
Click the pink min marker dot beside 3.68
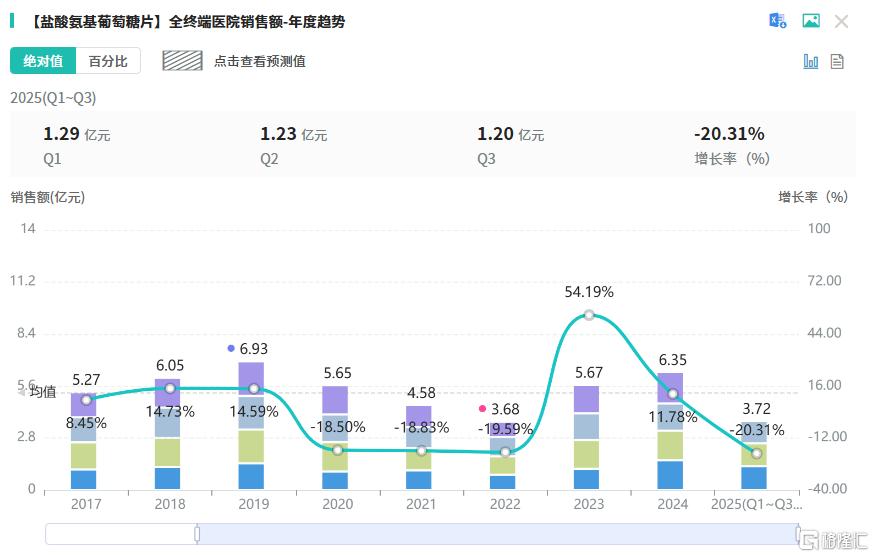[x=482, y=409]
